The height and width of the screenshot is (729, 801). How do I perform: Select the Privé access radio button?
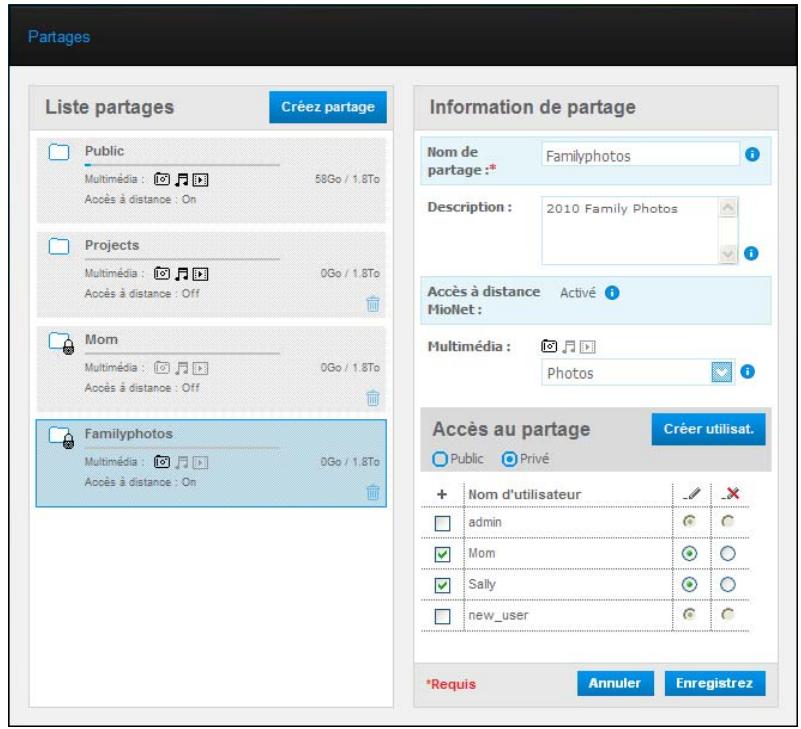click(x=509, y=459)
